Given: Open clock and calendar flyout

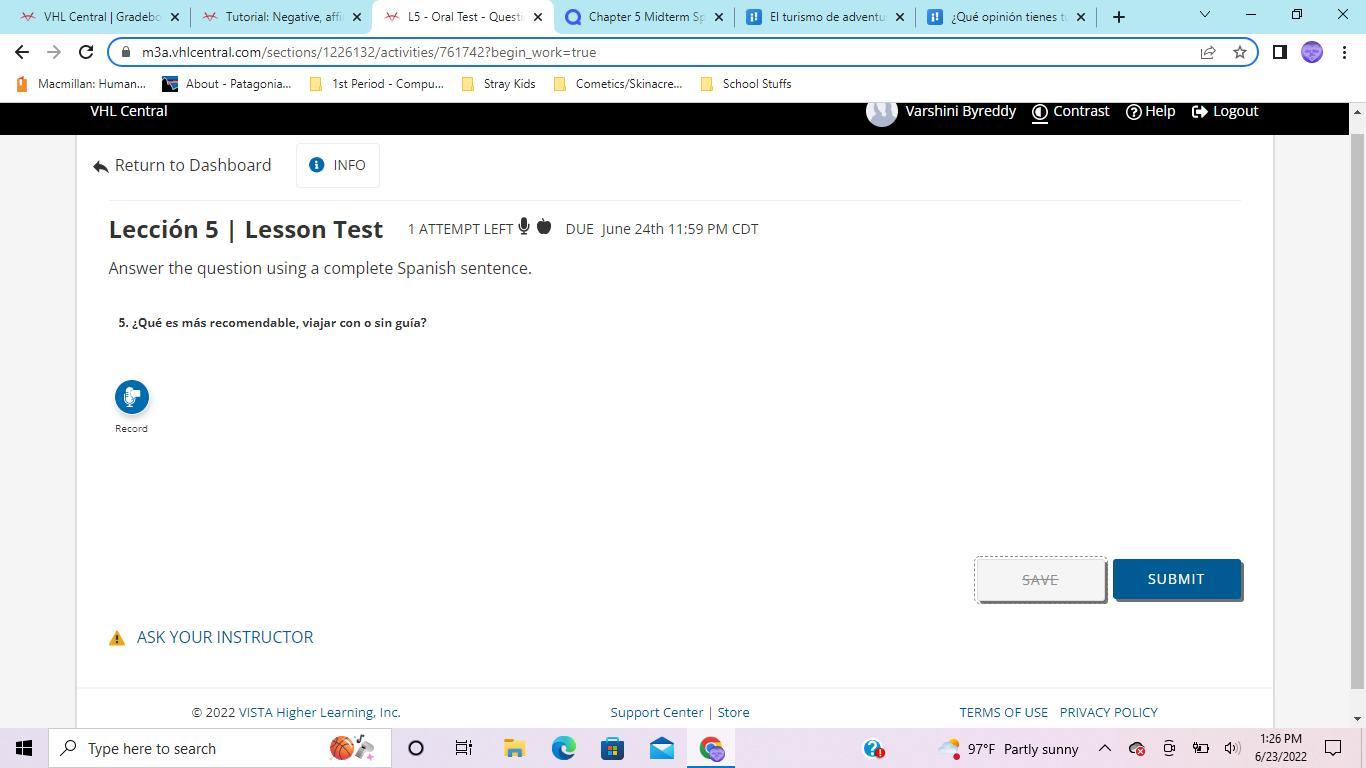Looking at the screenshot, I should [1280, 748].
